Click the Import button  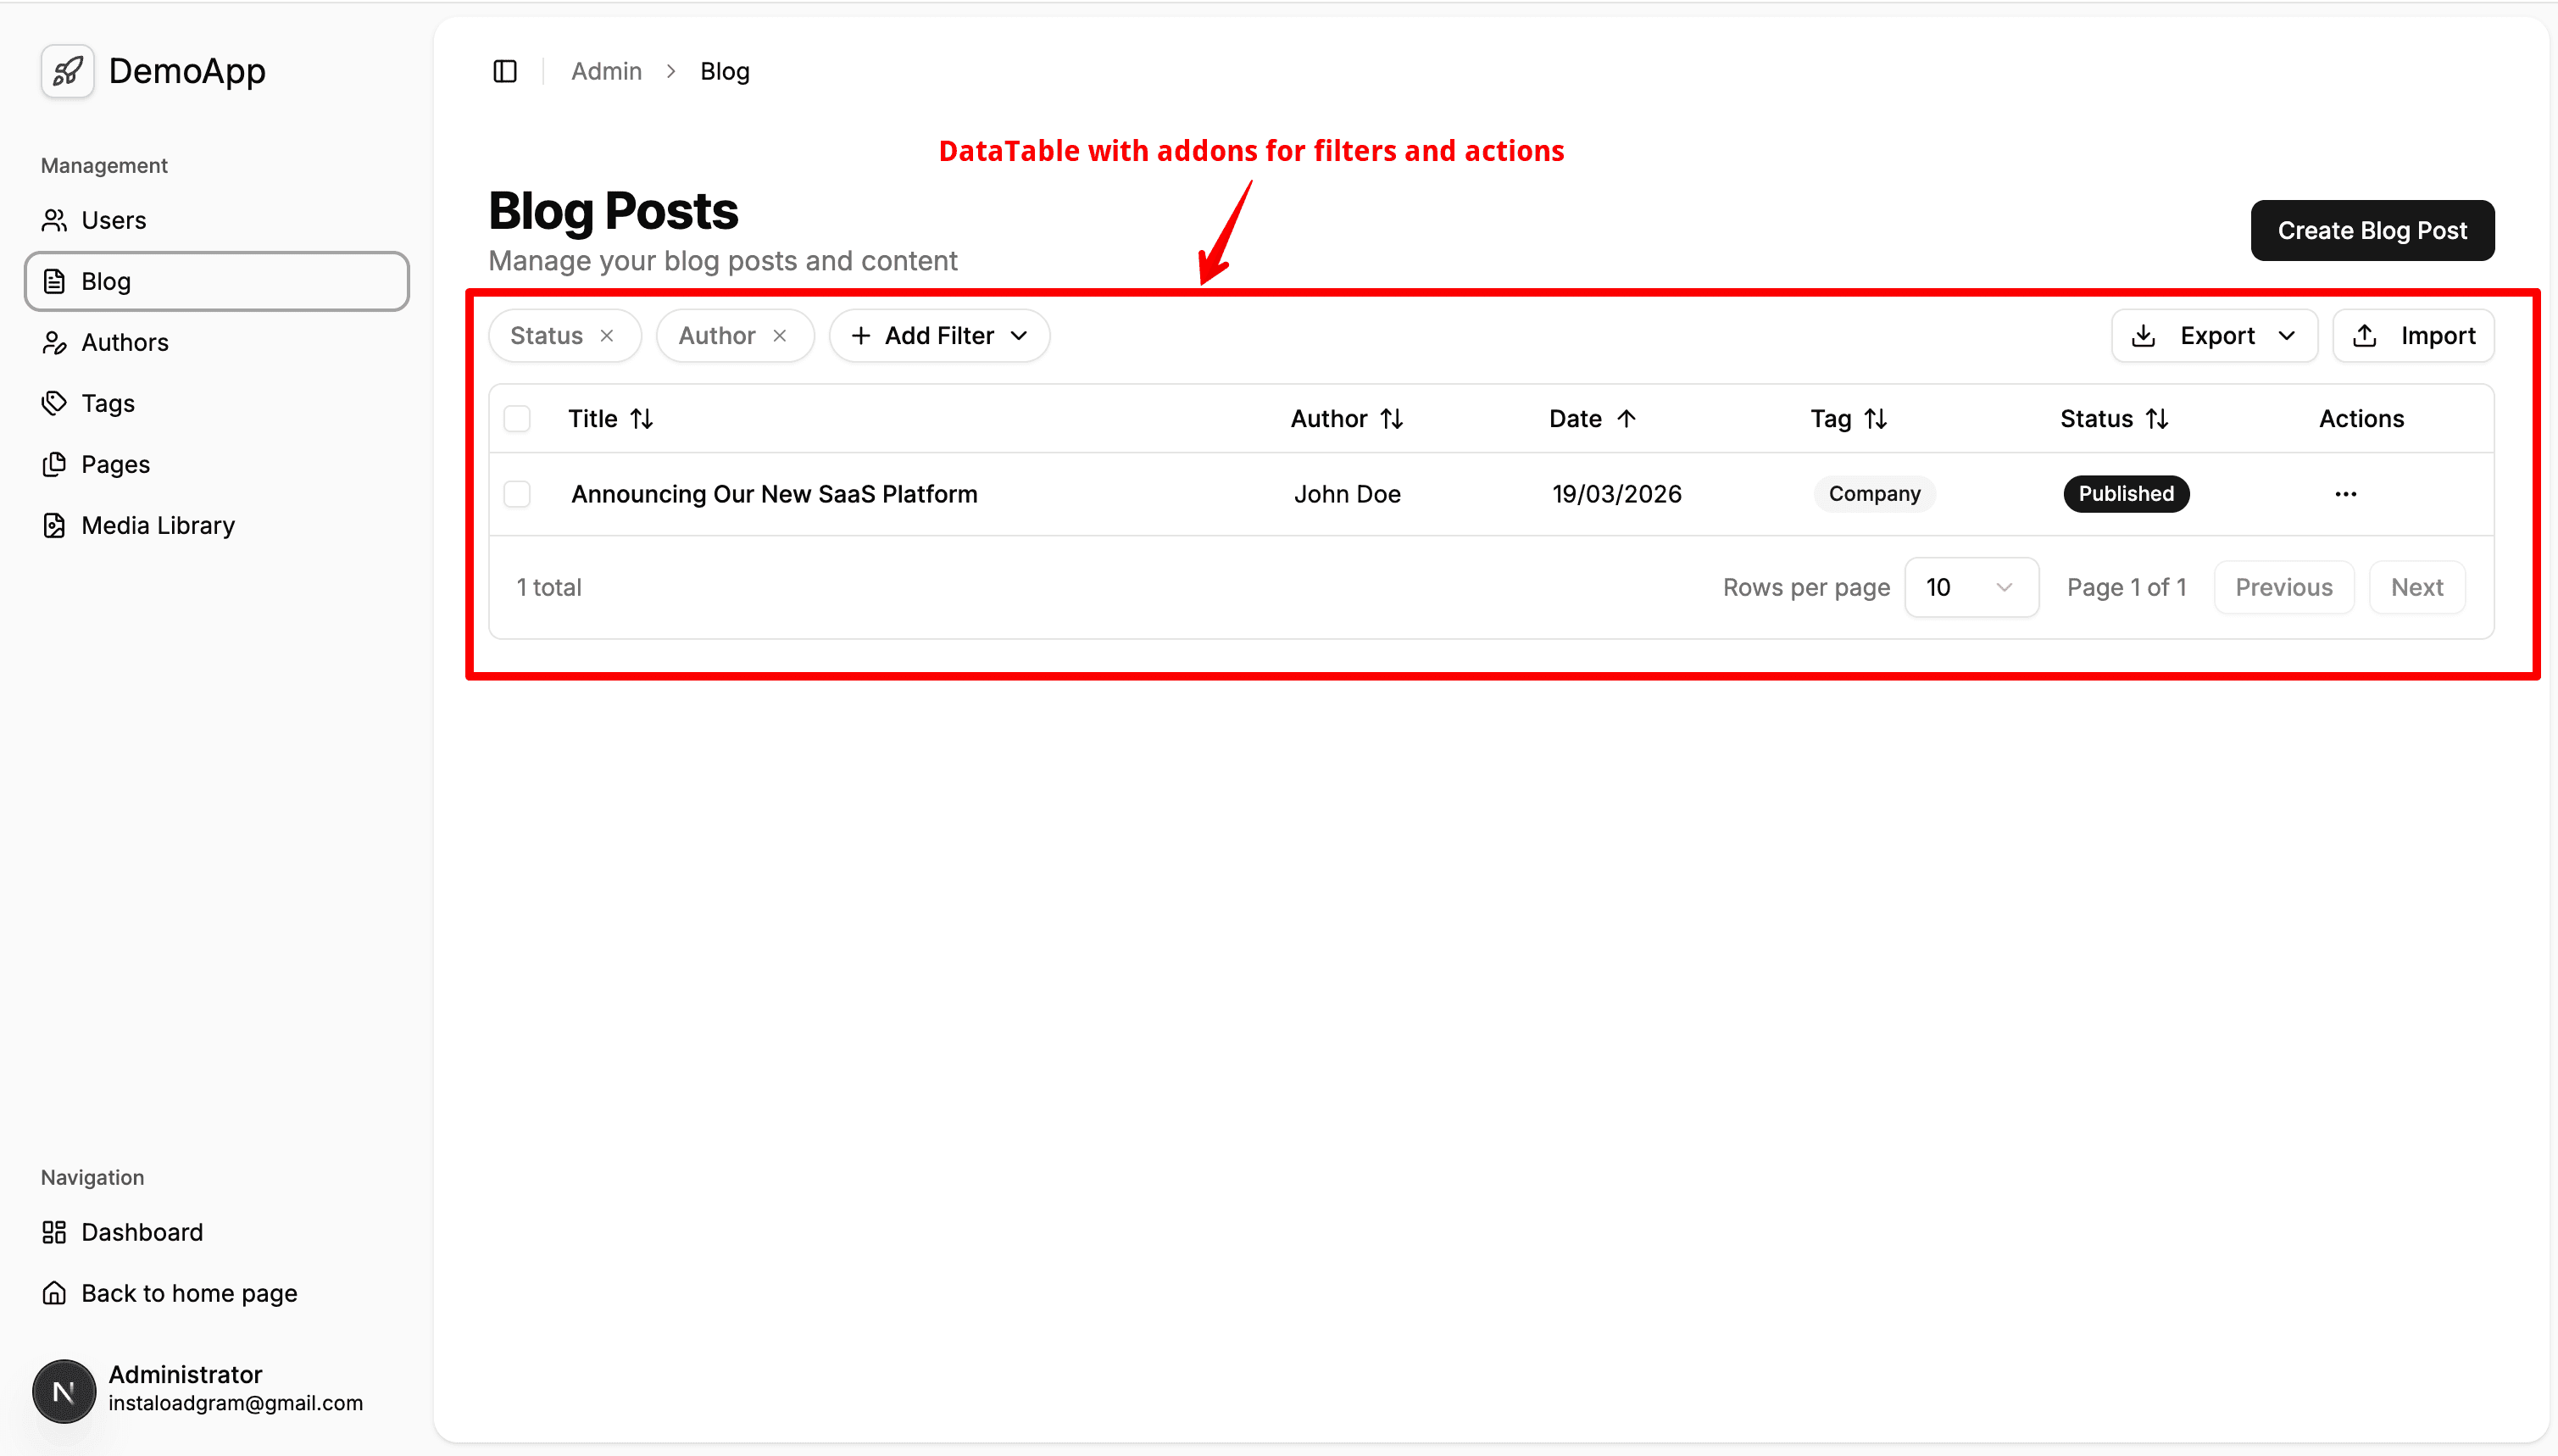click(x=2413, y=336)
